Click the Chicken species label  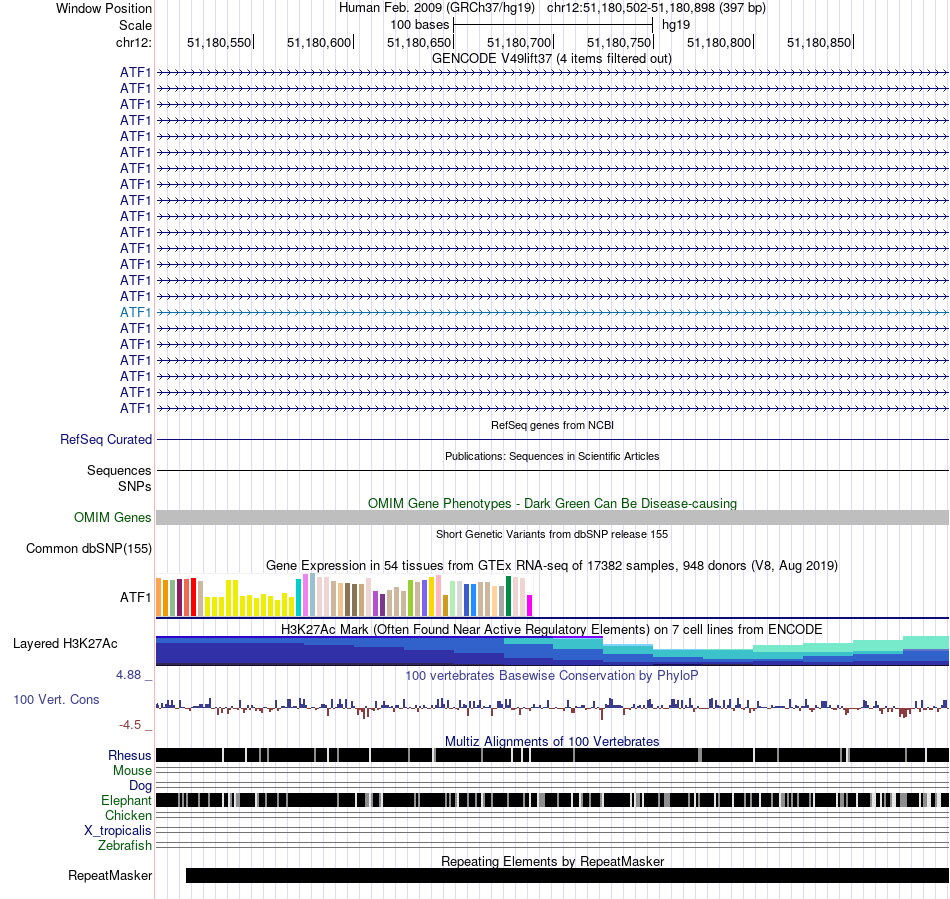pos(128,815)
